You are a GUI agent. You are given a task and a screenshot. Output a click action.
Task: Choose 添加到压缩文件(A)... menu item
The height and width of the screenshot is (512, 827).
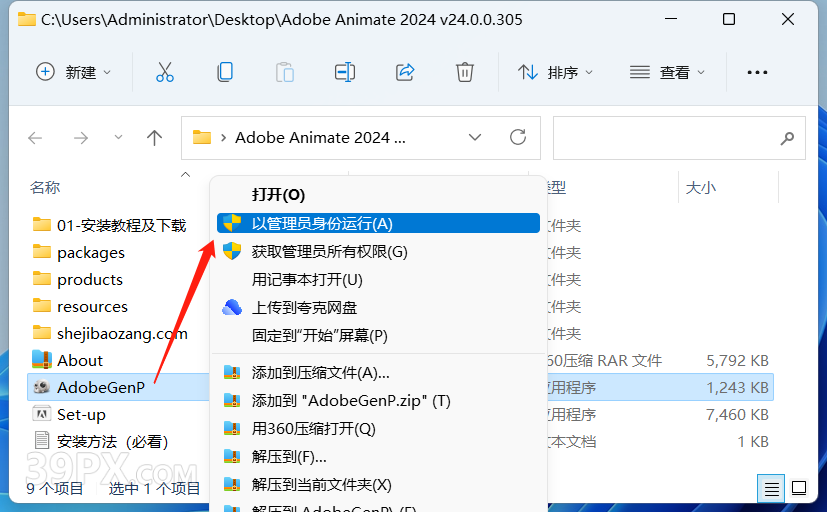(378, 373)
